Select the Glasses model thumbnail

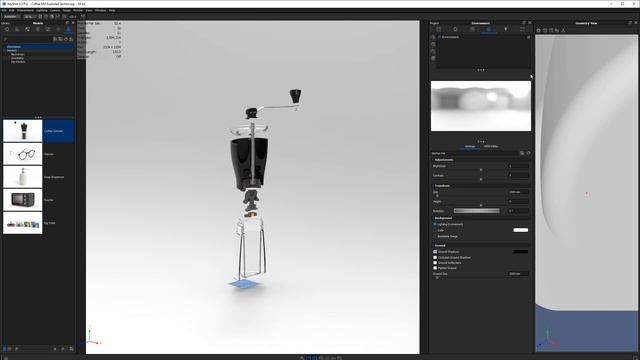(22, 154)
